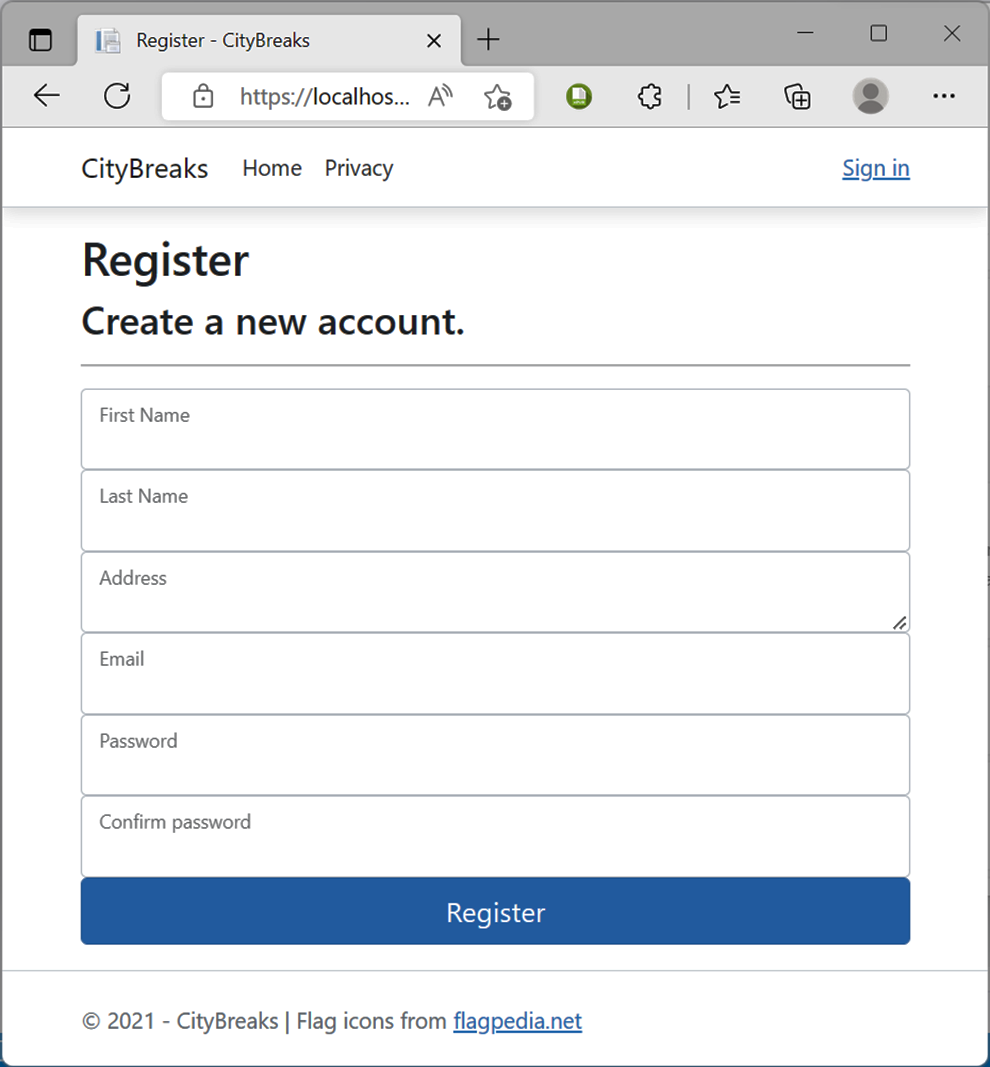Close the Register - CityBreaks tab
This screenshot has height=1067, width=990.
click(433, 41)
